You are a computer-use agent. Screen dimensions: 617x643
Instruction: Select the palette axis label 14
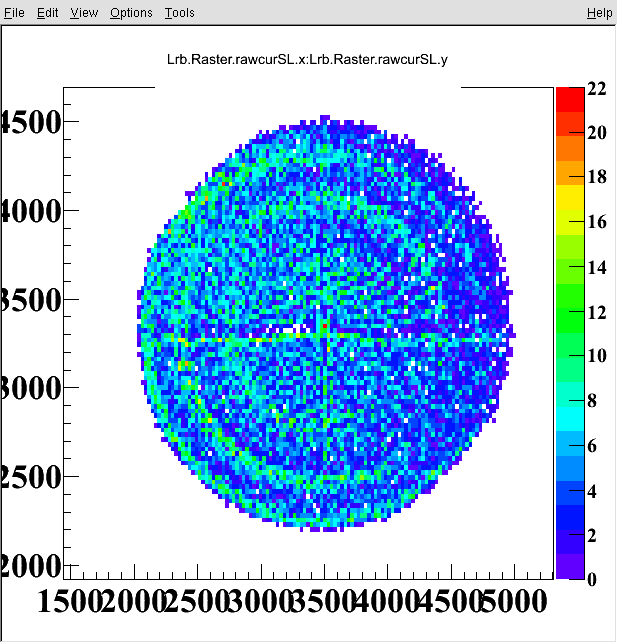[x=597, y=267]
